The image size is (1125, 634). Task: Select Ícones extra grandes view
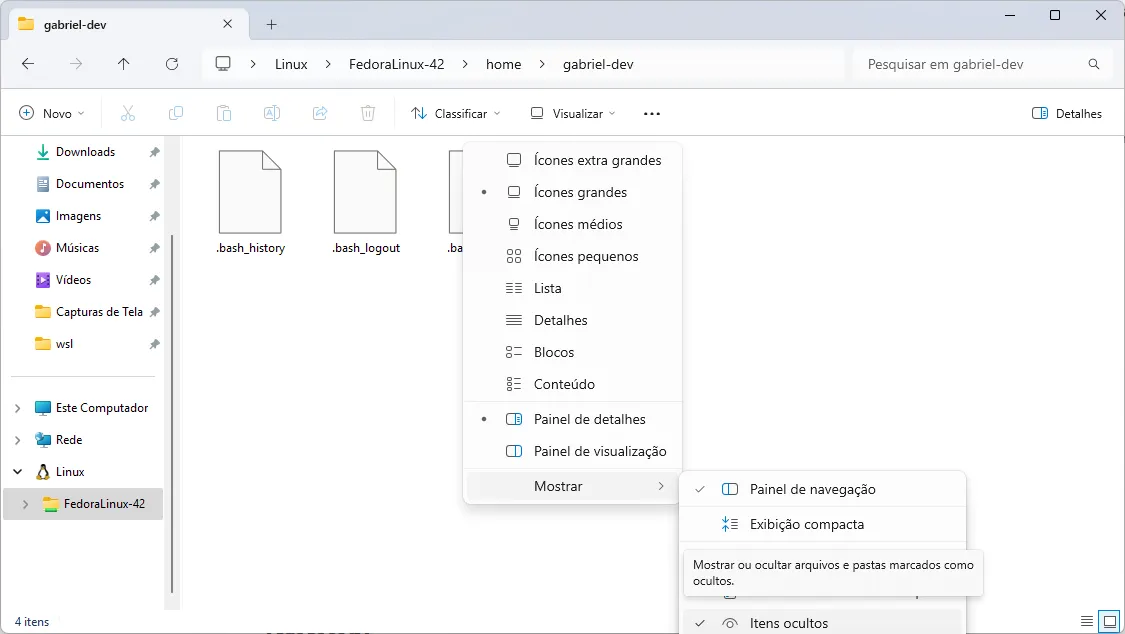tap(573, 160)
